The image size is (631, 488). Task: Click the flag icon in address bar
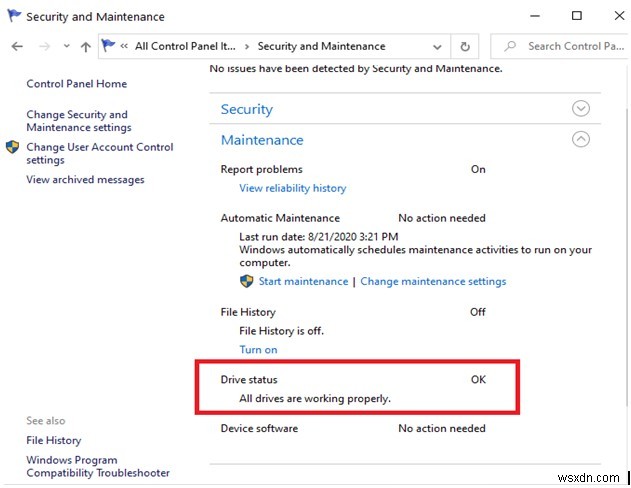108,45
